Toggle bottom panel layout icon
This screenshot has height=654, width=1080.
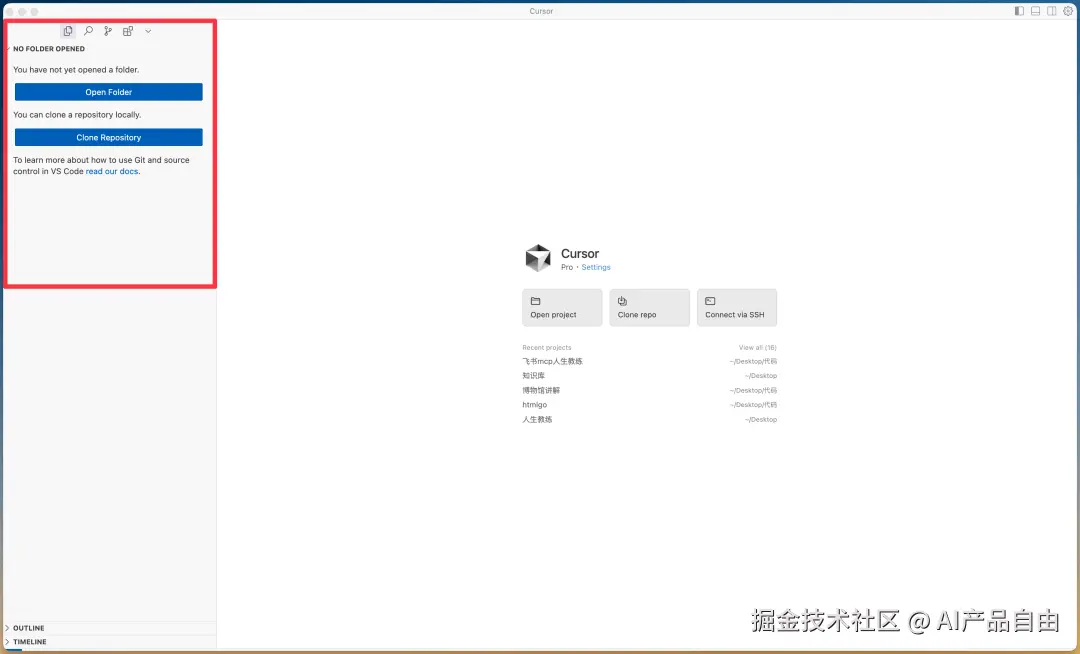1035,11
